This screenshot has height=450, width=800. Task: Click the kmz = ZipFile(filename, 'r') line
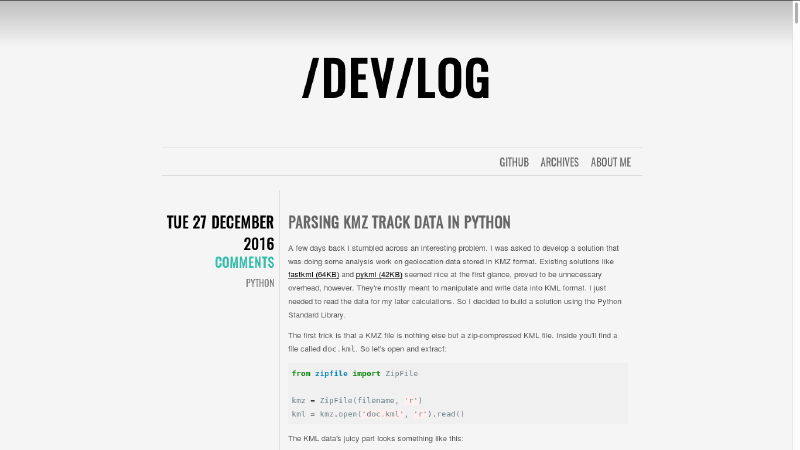(357, 401)
